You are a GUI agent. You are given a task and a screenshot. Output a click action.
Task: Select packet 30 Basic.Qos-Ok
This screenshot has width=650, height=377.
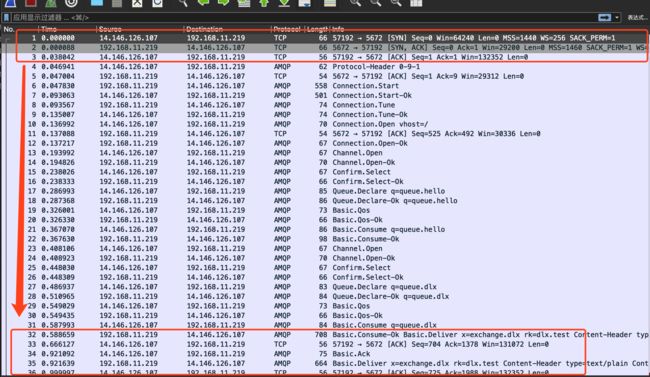tap(325, 315)
